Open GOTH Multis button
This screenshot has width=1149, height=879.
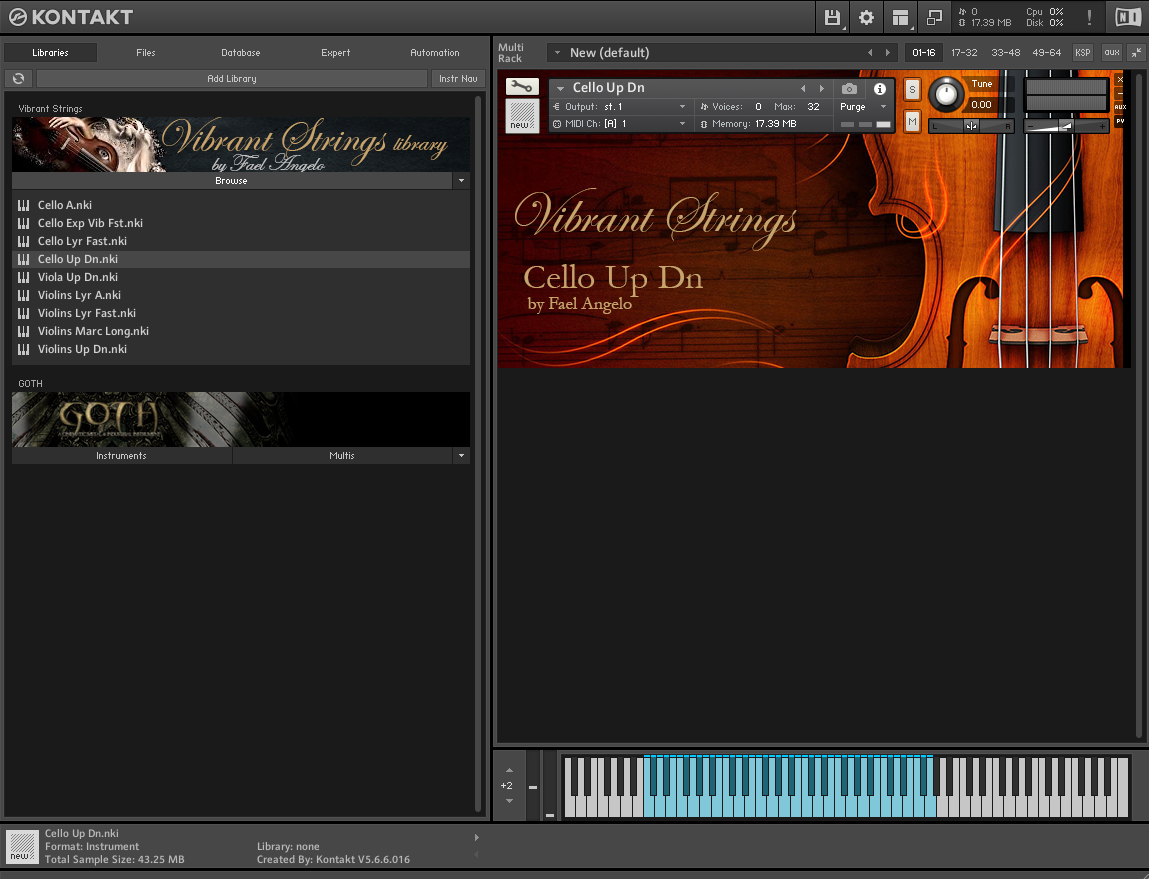(342, 456)
